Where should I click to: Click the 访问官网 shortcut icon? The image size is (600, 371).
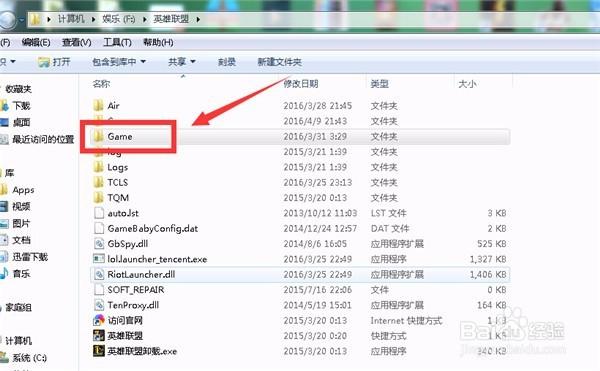click(x=99, y=320)
